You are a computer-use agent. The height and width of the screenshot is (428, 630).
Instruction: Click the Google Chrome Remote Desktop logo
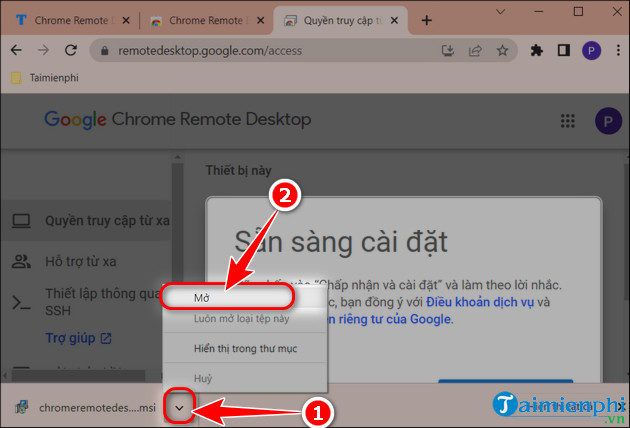click(x=178, y=119)
